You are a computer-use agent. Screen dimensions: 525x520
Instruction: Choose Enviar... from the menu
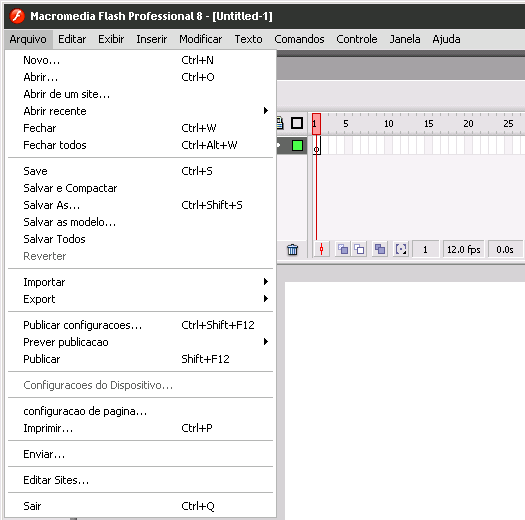141,454
